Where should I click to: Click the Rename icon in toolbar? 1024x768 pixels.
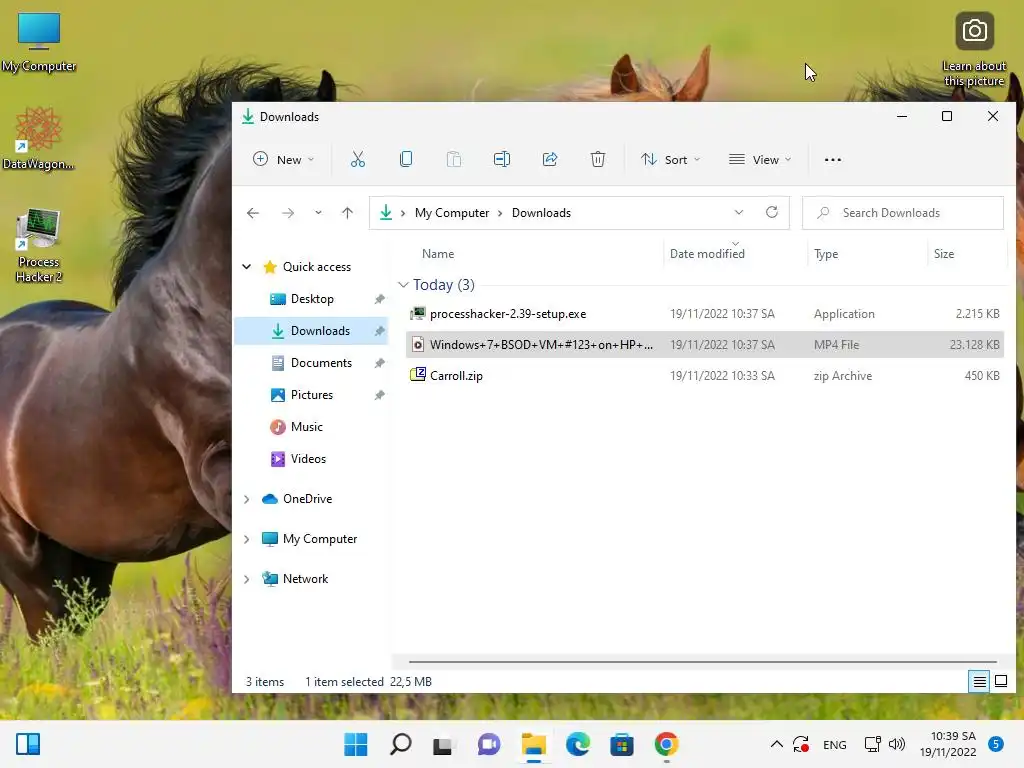coord(502,159)
